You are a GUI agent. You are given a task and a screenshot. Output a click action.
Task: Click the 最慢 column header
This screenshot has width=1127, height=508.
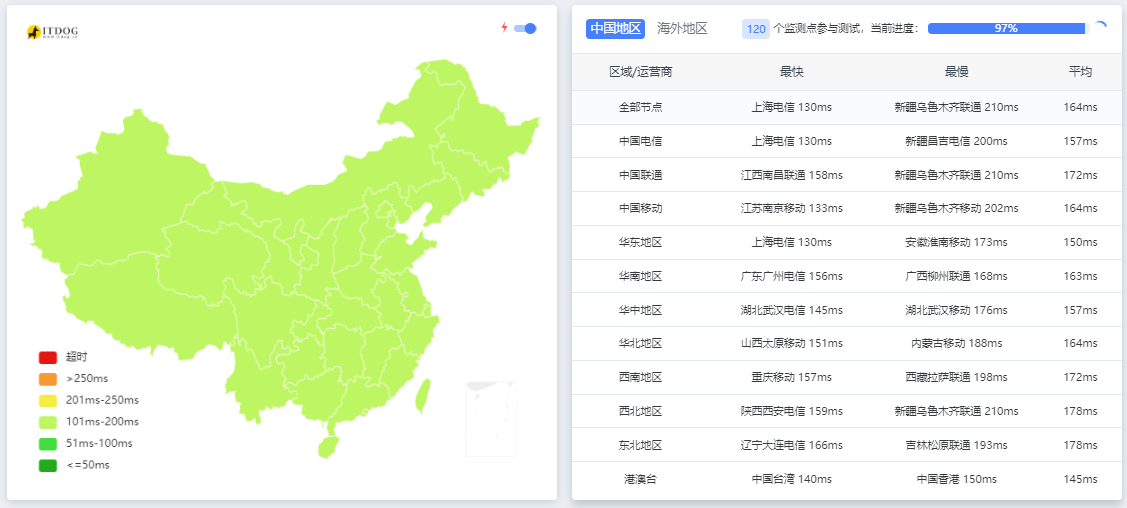(956, 72)
